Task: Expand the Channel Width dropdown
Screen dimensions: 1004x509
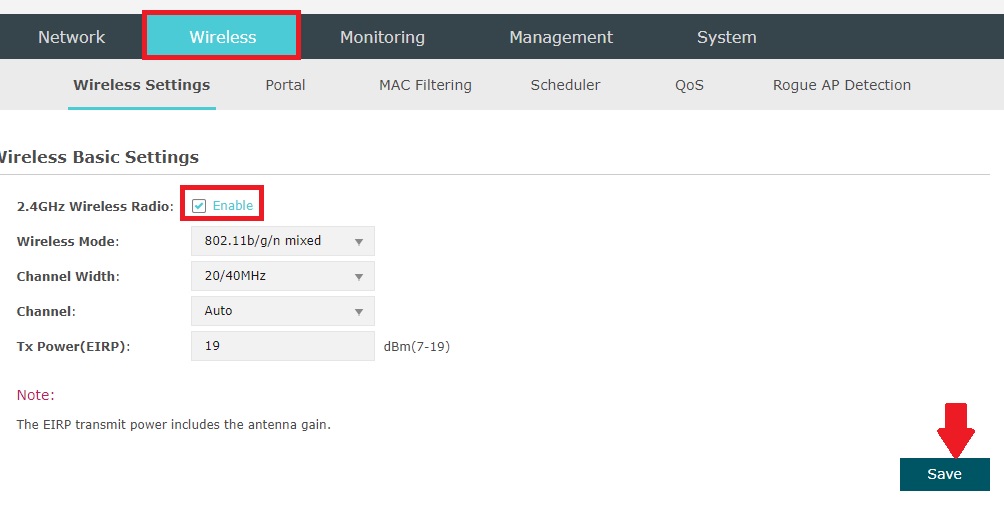Action: pyautogui.click(x=282, y=276)
